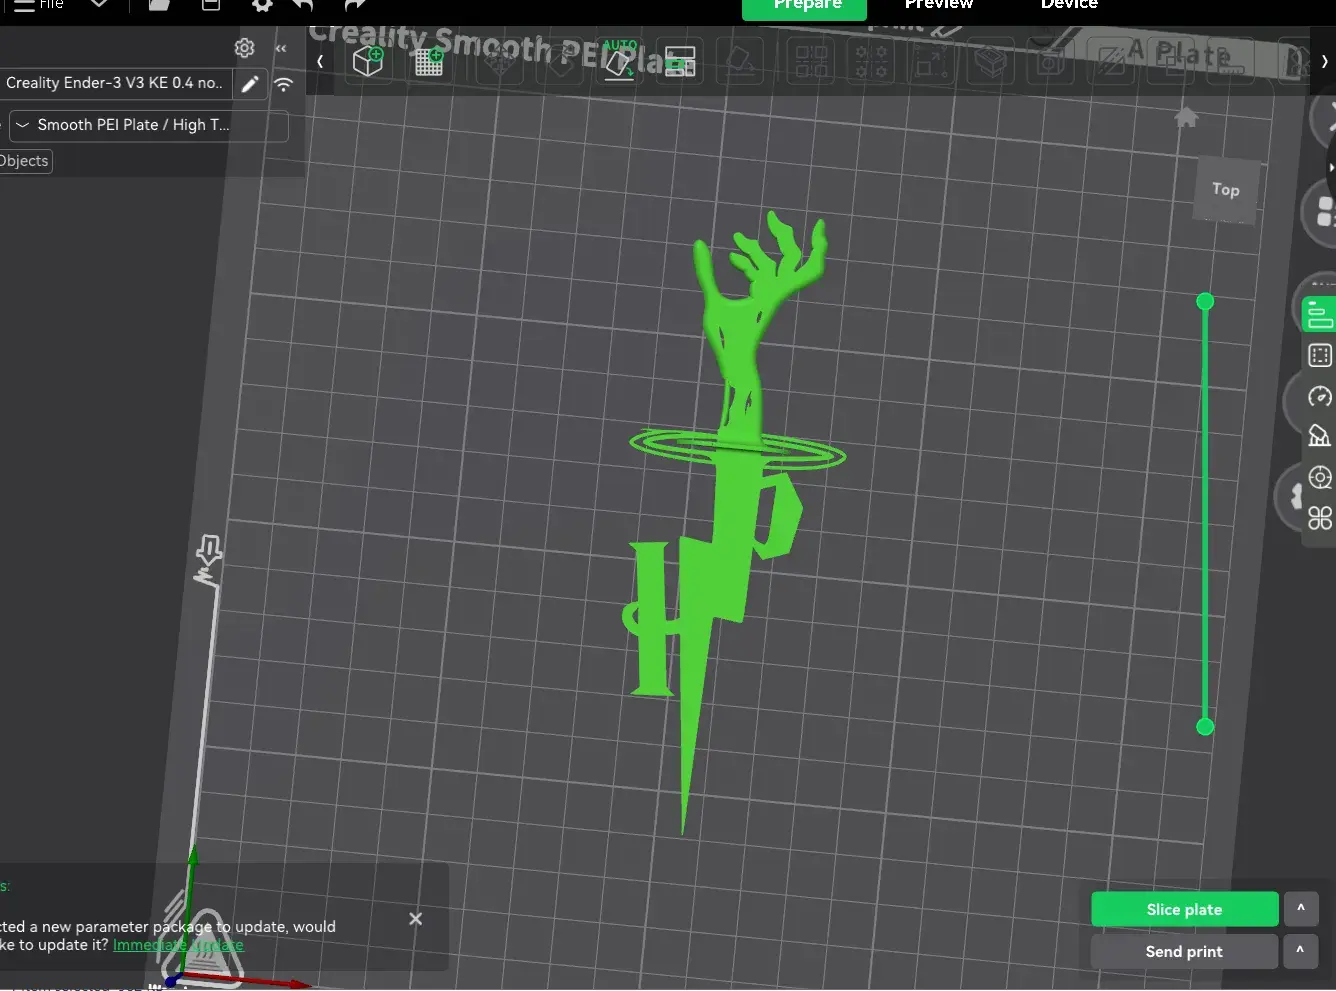Click the dashed square frame icon

(x=1320, y=355)
